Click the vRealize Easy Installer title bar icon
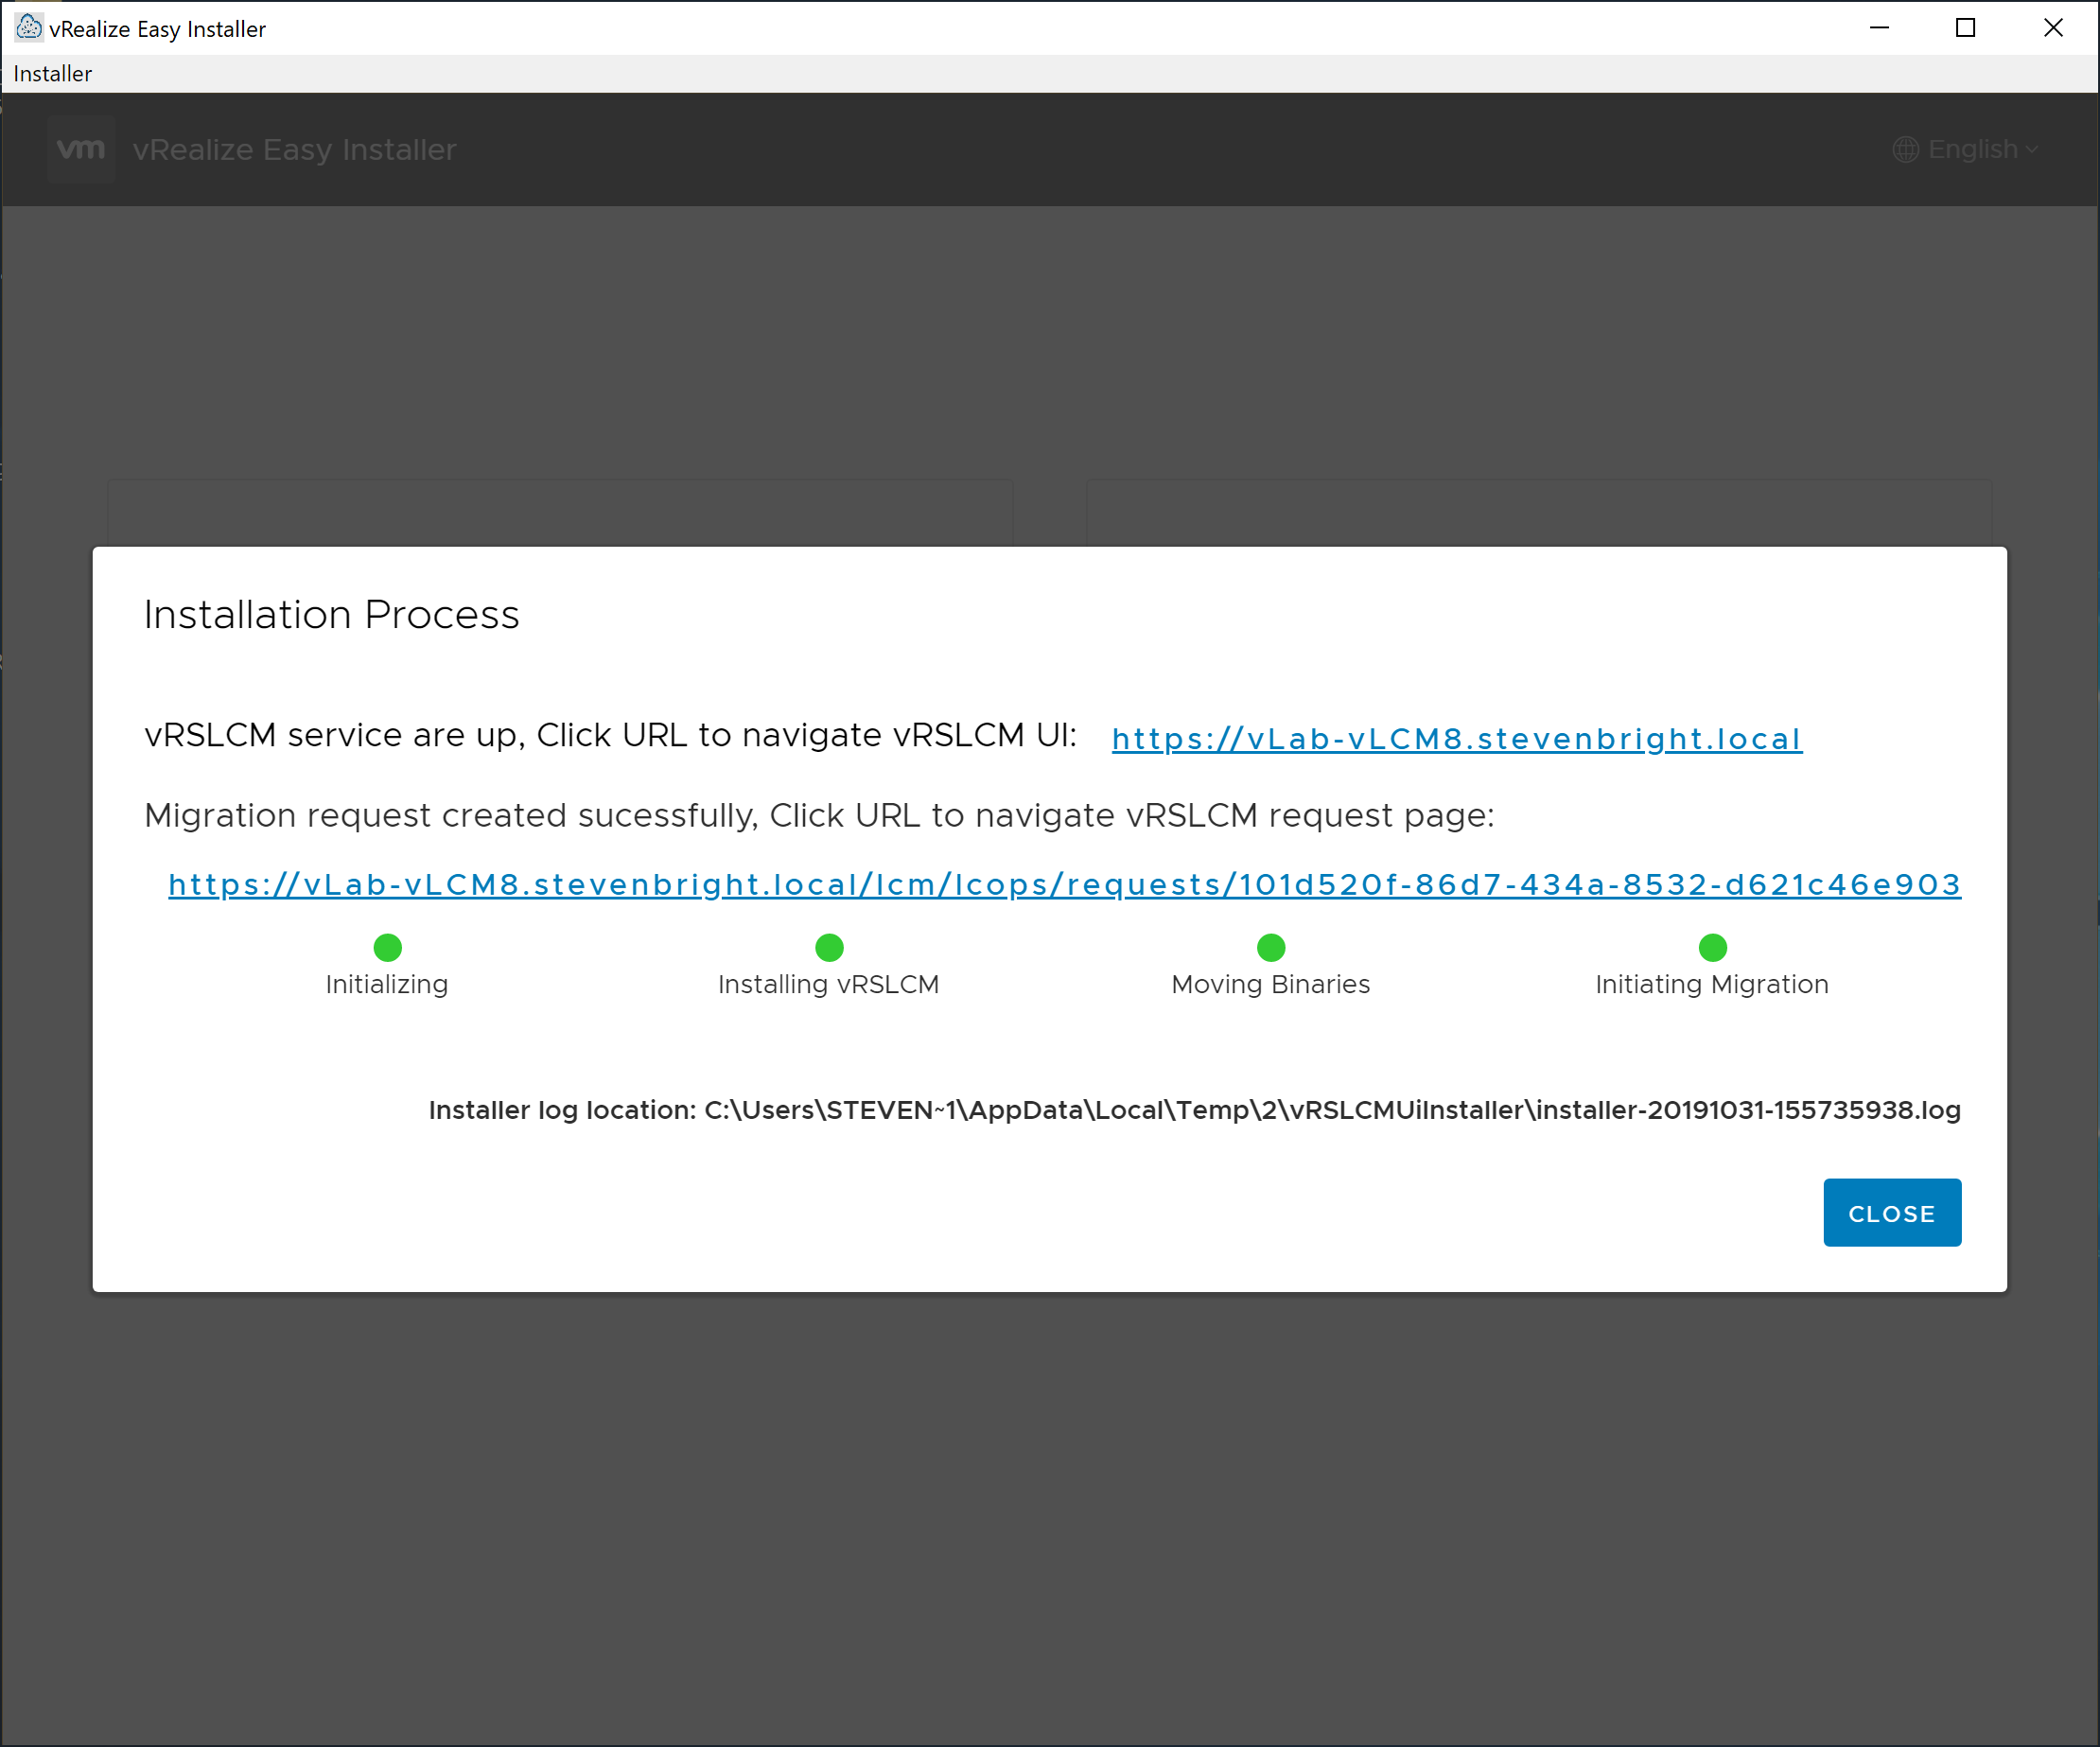 click(x=29, y=27)
